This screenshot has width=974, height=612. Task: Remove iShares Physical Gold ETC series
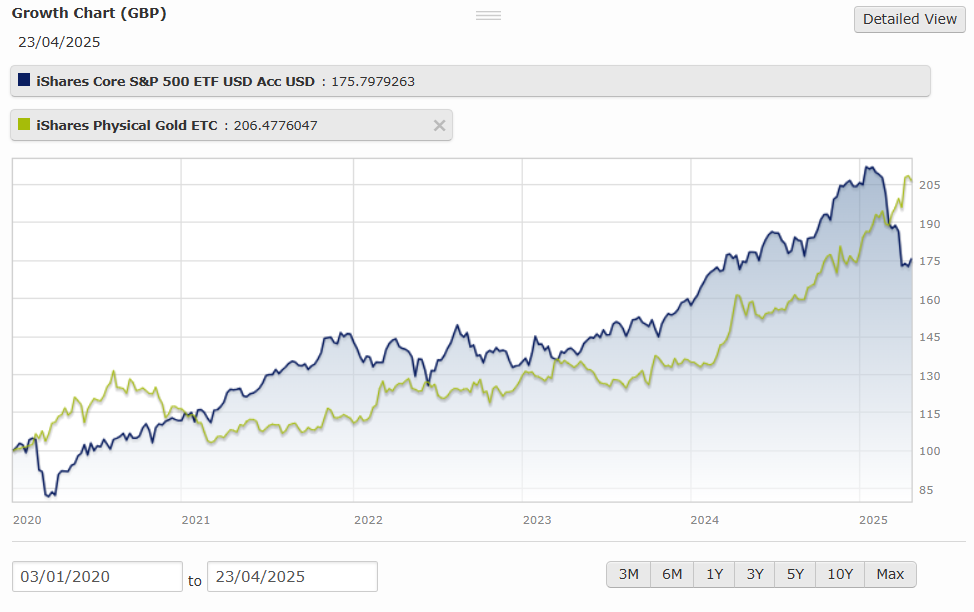point(439,126)
